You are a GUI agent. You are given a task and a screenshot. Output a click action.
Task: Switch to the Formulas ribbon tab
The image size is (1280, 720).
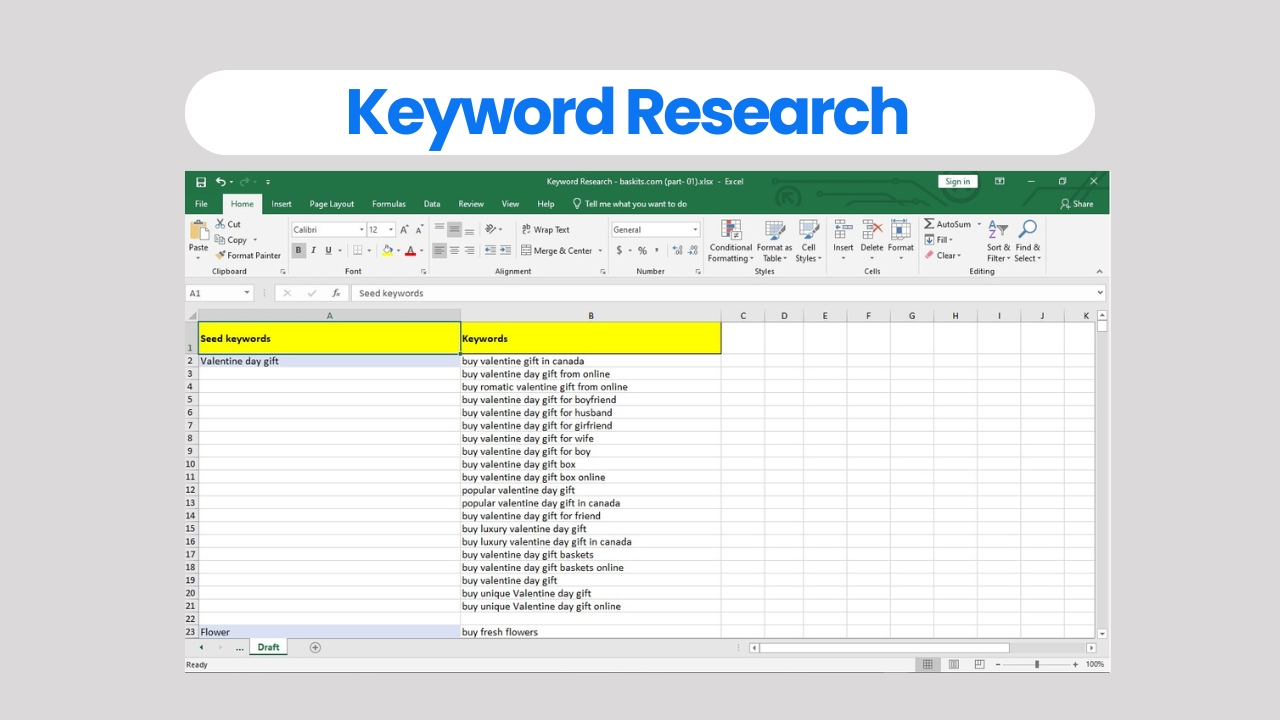[x=389, y=204]
